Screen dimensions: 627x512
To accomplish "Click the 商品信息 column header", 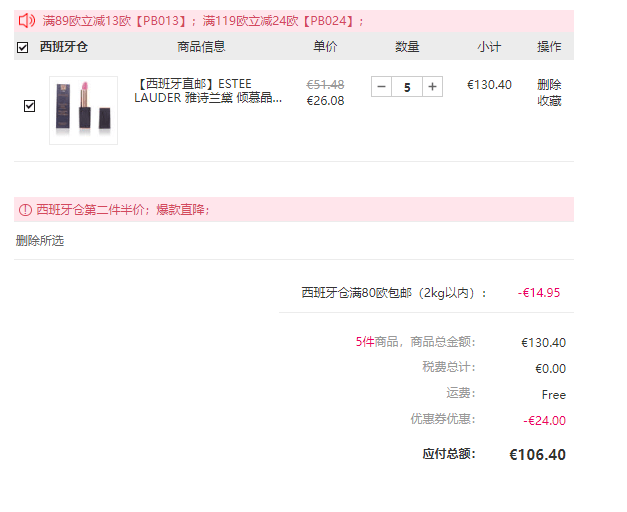I will point(201,47).
